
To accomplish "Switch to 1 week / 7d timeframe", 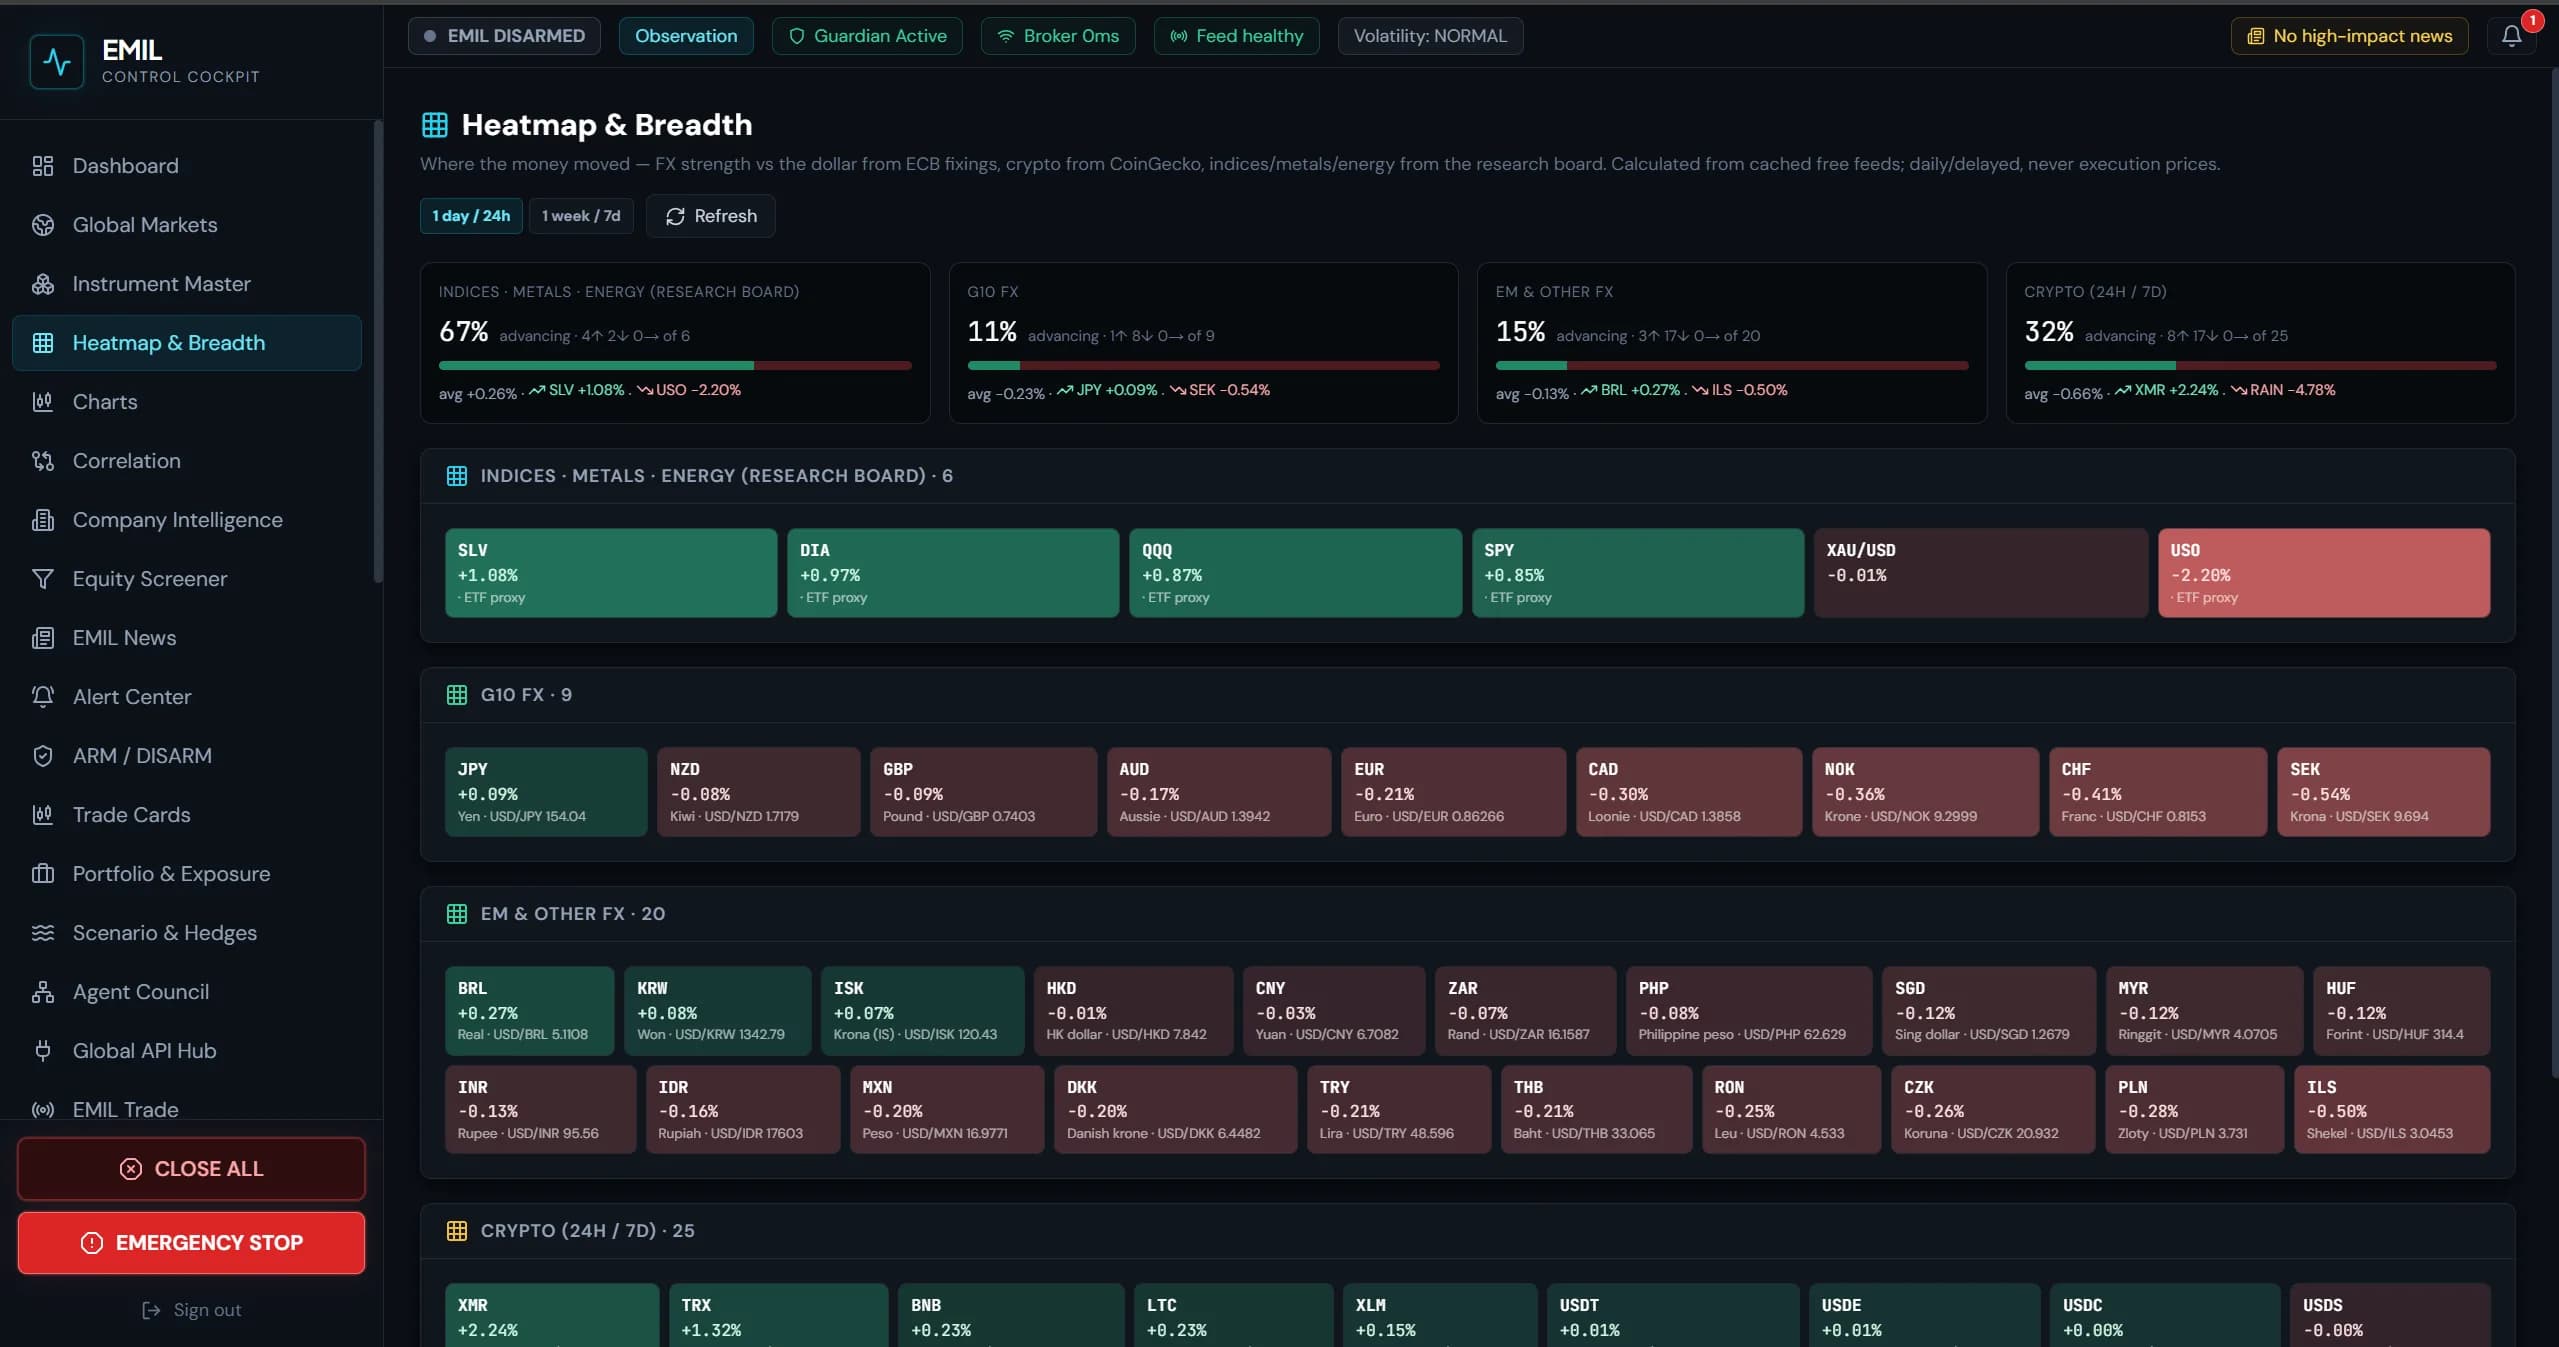I will pyautogui.click(x=581, y=216).
